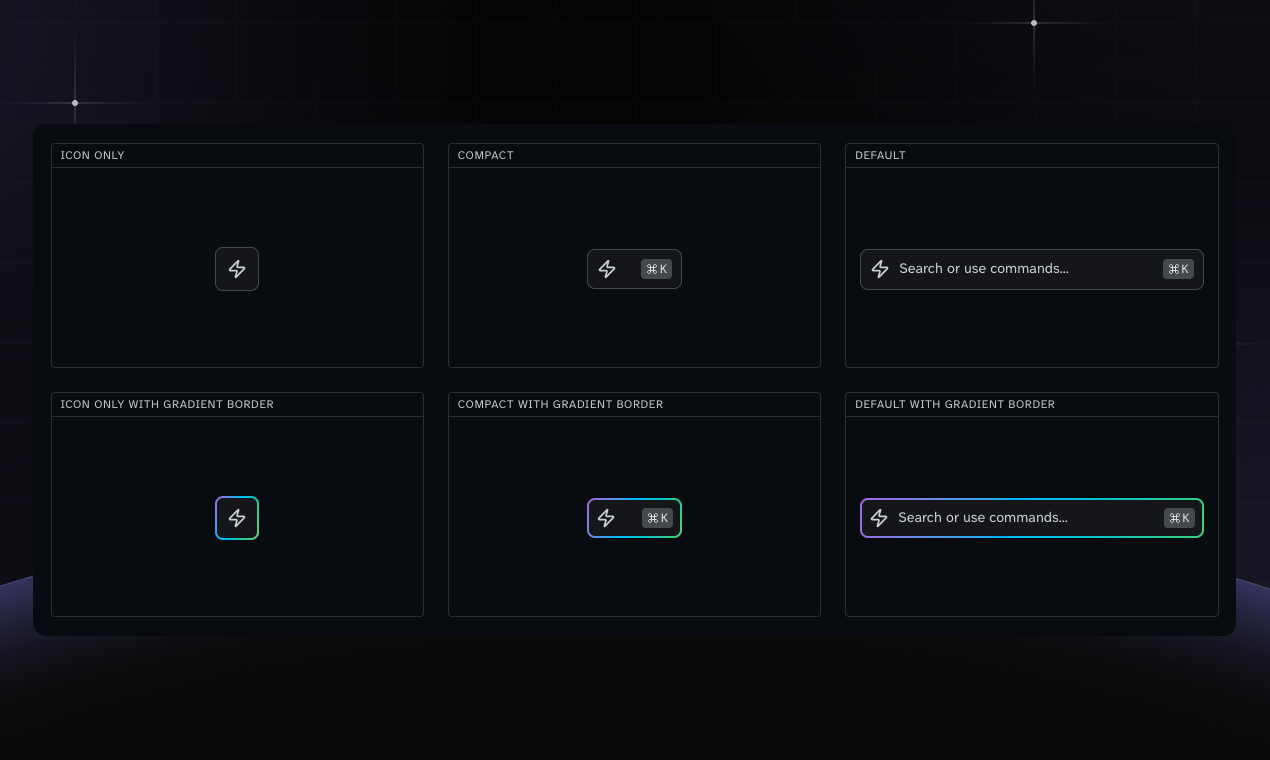
Task: Click the lightning icon in the gradient default search bar
Action: [x=880, y=517]
